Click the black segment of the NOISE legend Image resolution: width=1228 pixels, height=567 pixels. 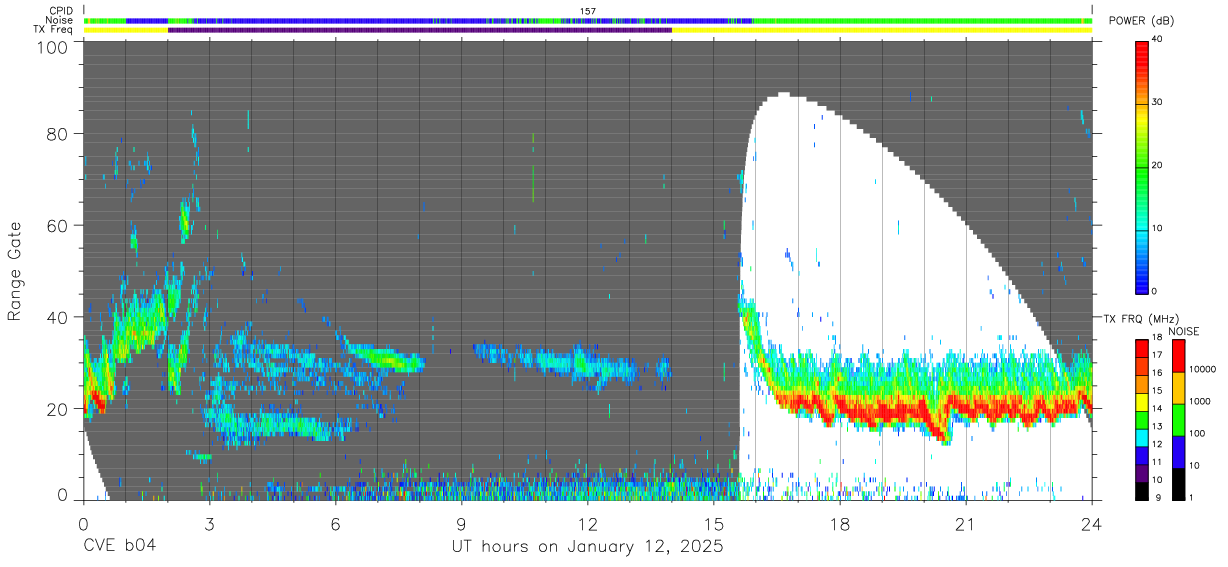click(1179, 484)
